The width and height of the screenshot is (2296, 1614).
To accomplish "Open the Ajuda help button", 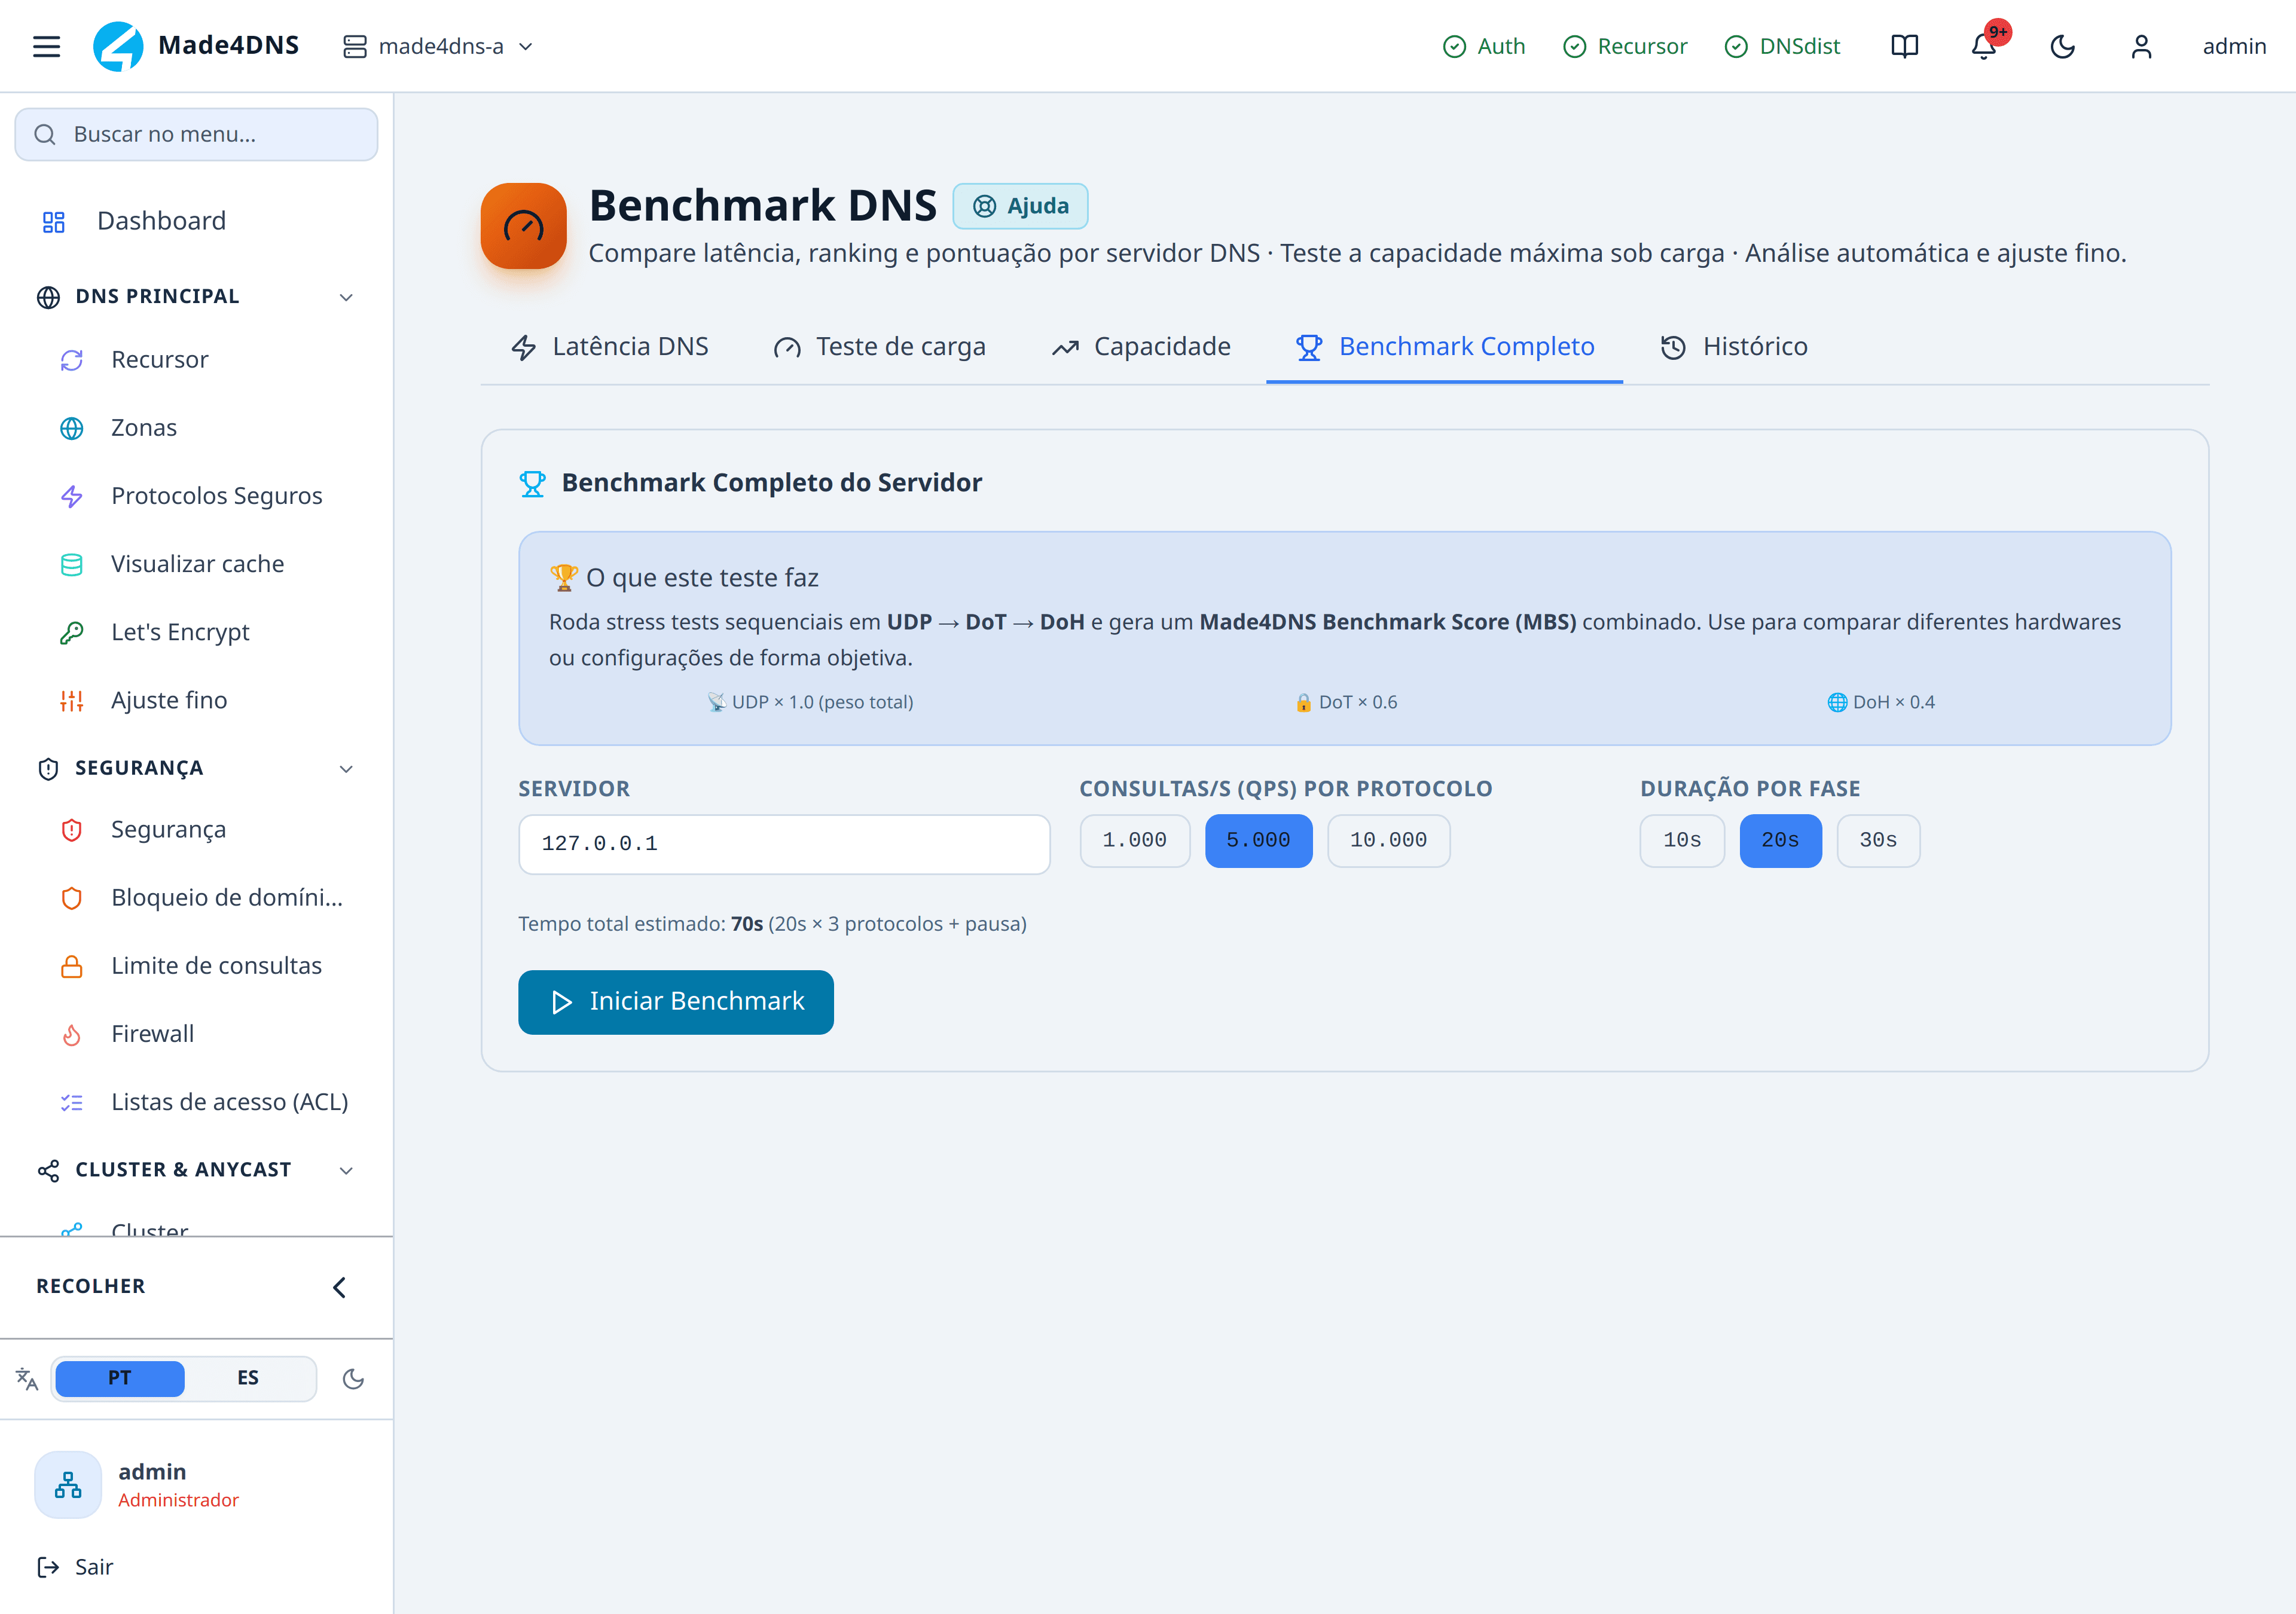I will coord(1020,206).
